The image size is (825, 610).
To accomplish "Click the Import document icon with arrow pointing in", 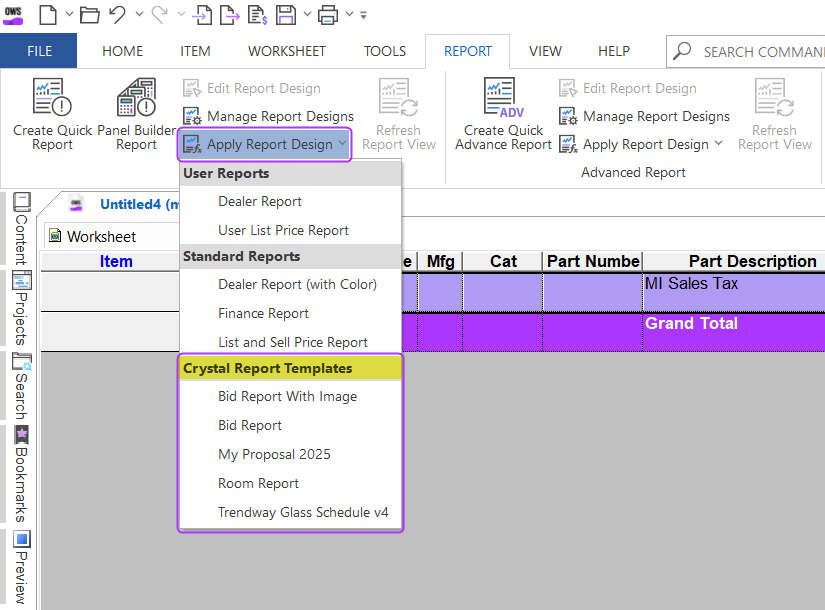I will pyautogui.click(x=203, y=15).
